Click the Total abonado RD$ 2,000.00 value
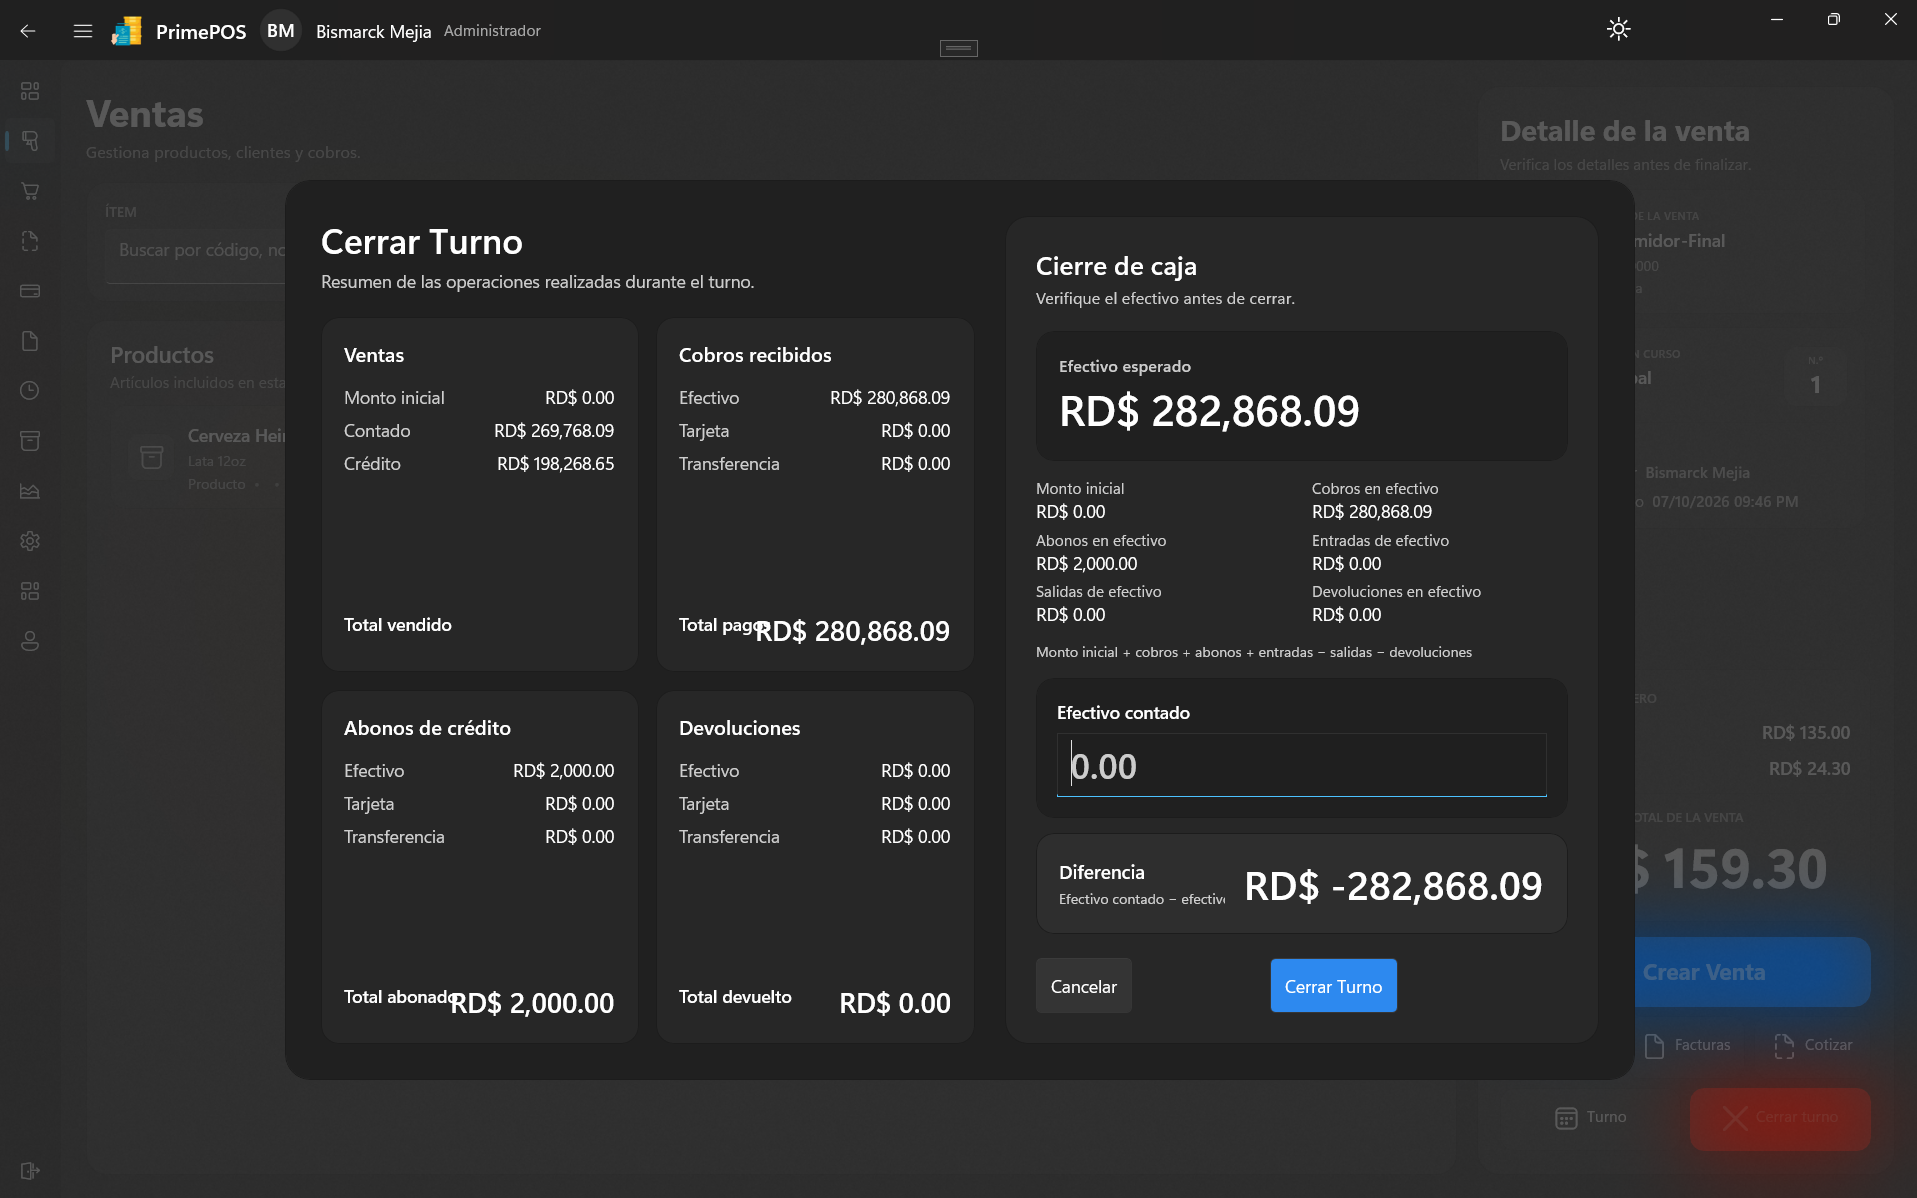Viewport: 1917px width, 1198px height. tap(532, 1003)
